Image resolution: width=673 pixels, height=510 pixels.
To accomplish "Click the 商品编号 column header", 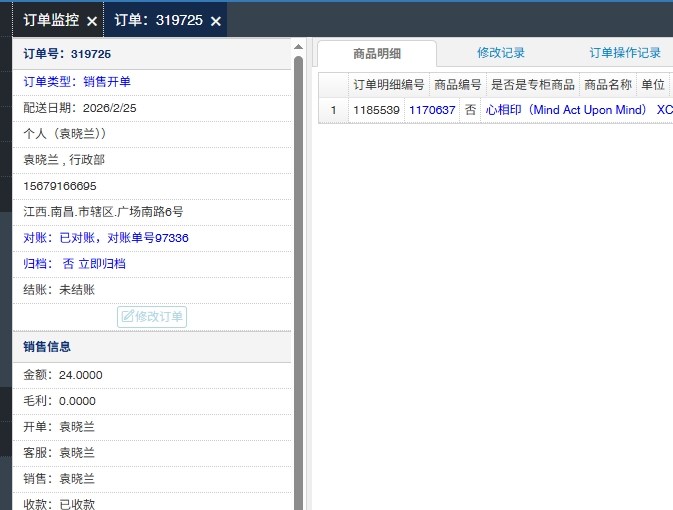I will (458, 85).
